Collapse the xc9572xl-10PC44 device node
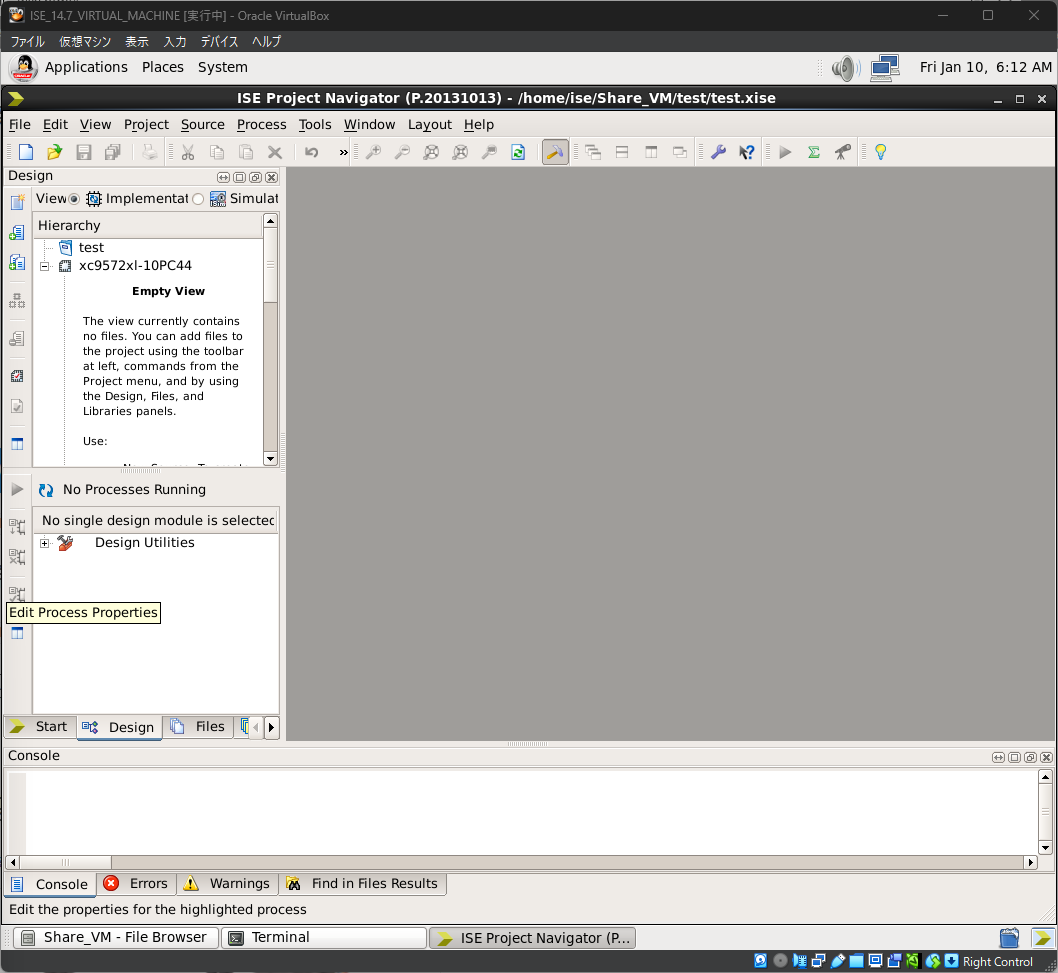 (x=45, y=266)
